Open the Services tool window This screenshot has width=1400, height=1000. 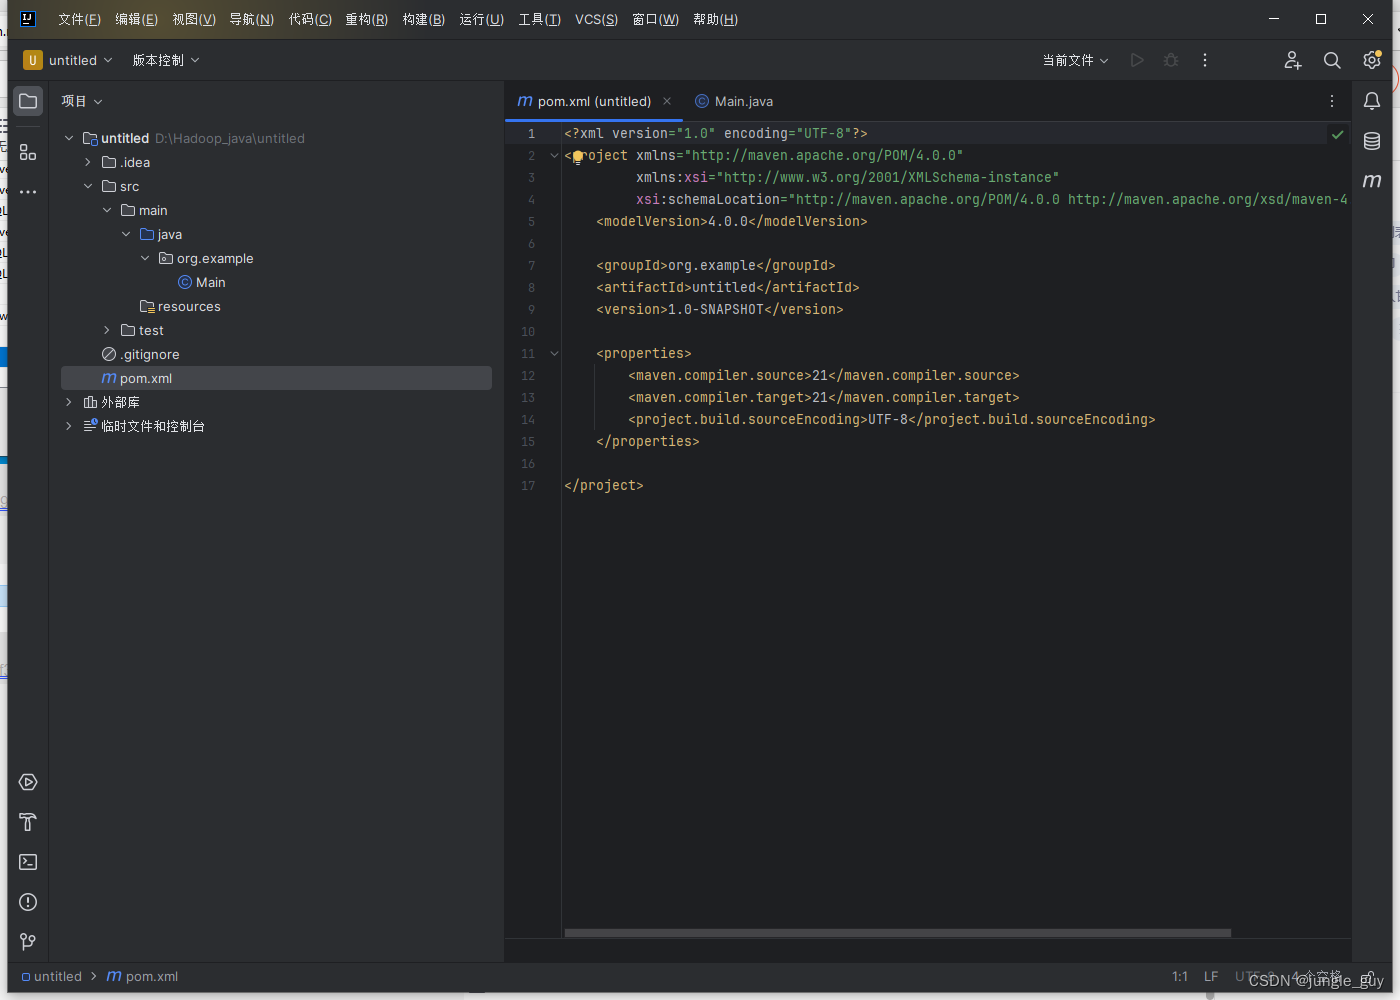point(28,782)
